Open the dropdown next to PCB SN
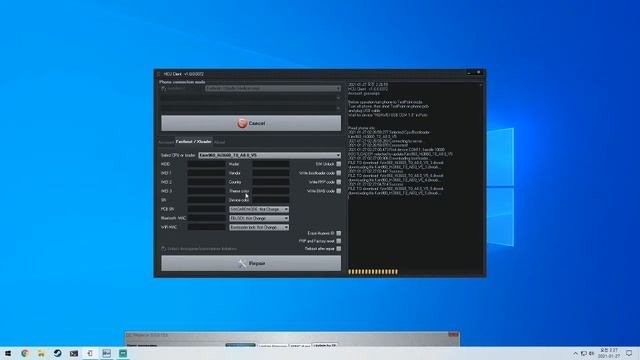The width and height of the screenshot is (640, 360). tap(259, 209)
